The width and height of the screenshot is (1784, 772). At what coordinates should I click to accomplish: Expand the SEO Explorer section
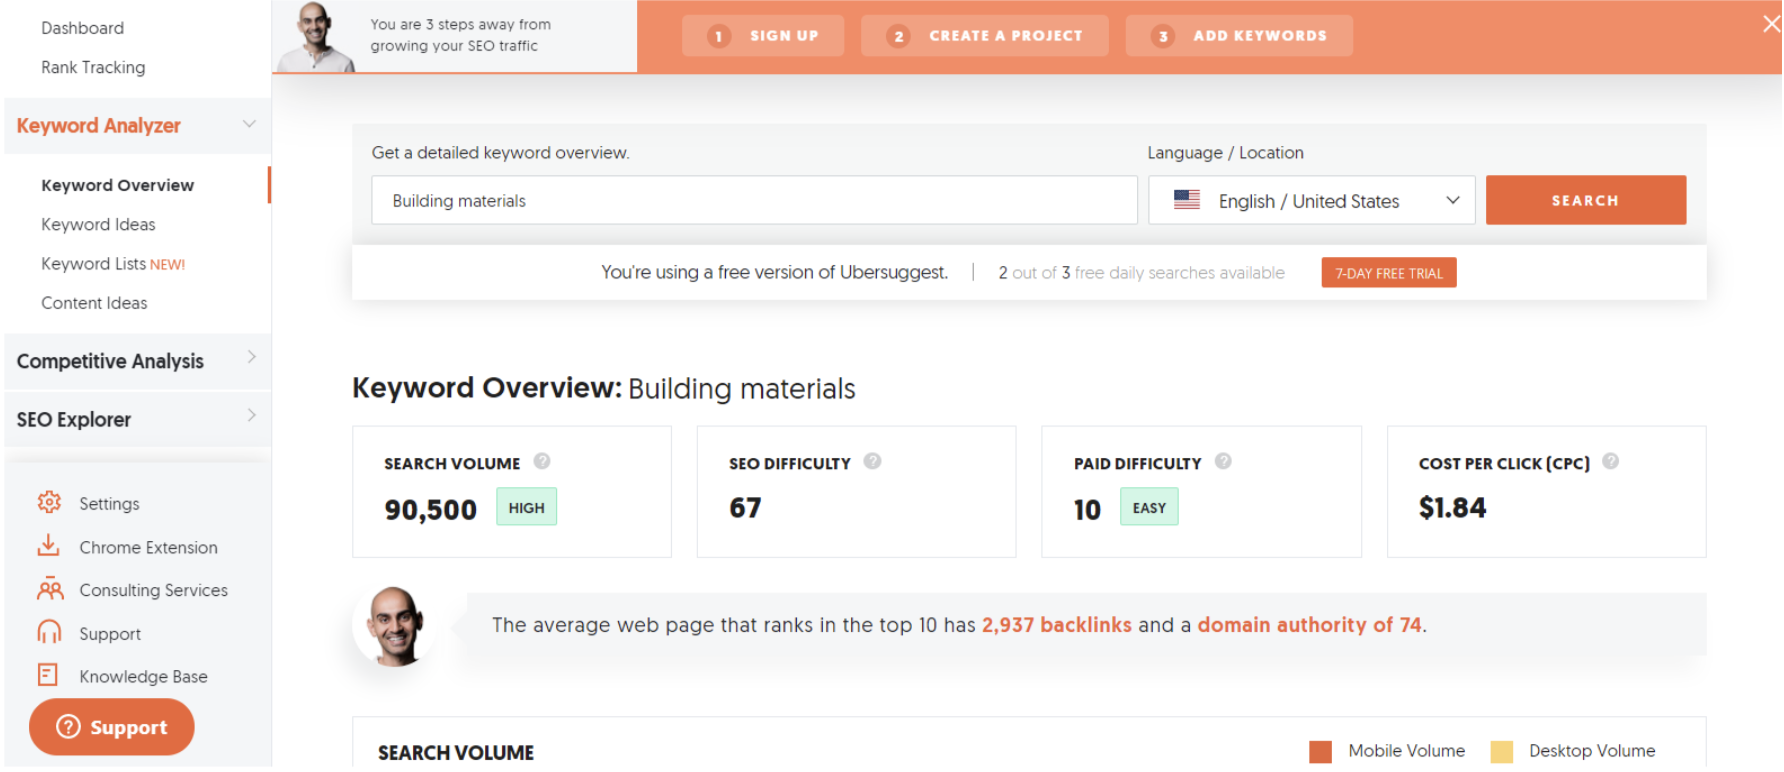251,416
